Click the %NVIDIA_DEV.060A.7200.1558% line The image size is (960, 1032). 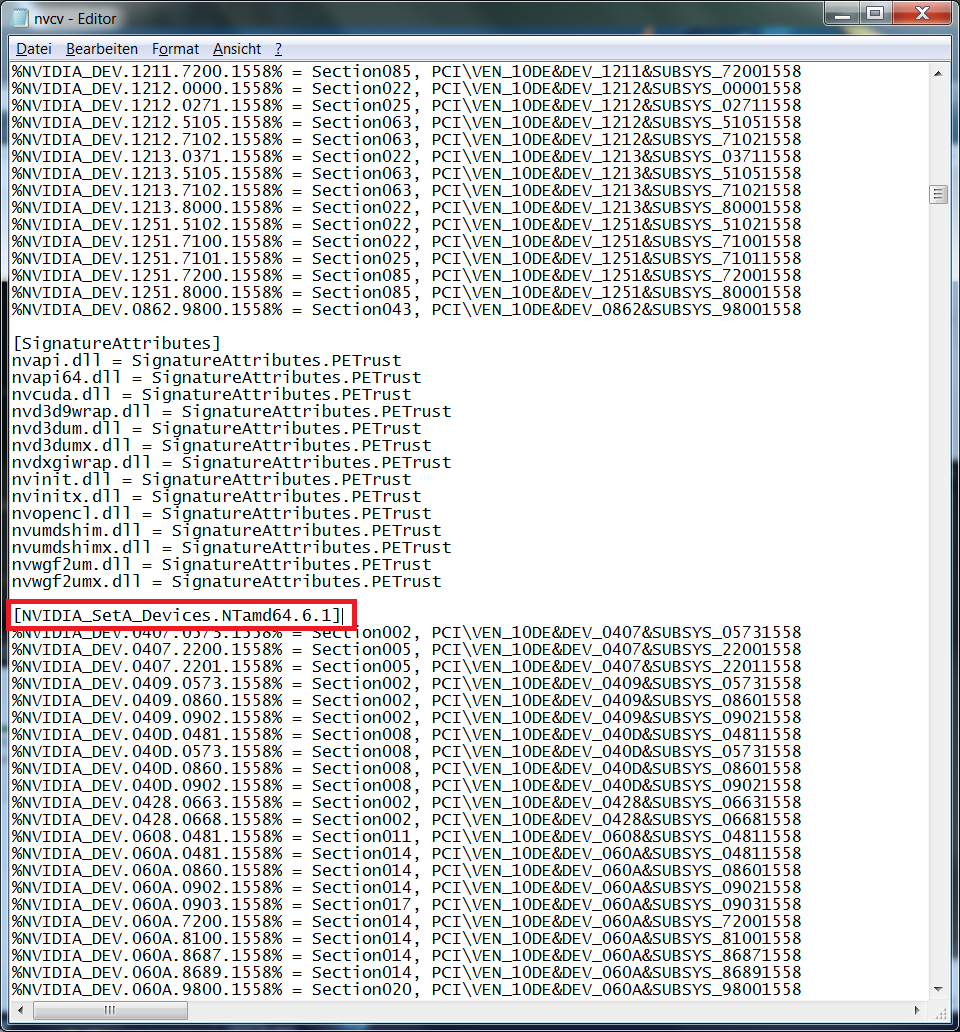coord(407,921)
